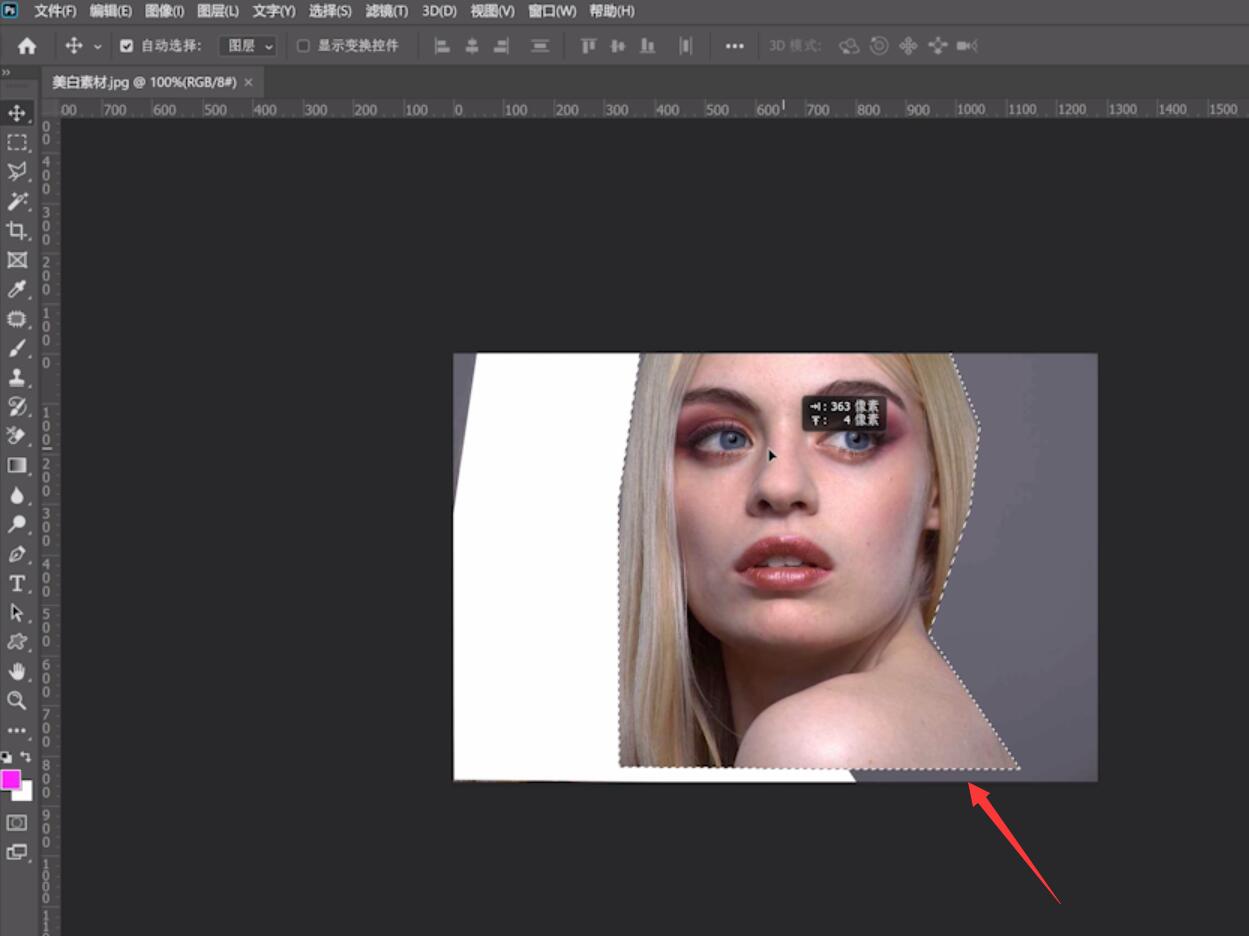Open more align and distribute options
The width and height of the screenshot is (1249, 936).
point(735,46)
